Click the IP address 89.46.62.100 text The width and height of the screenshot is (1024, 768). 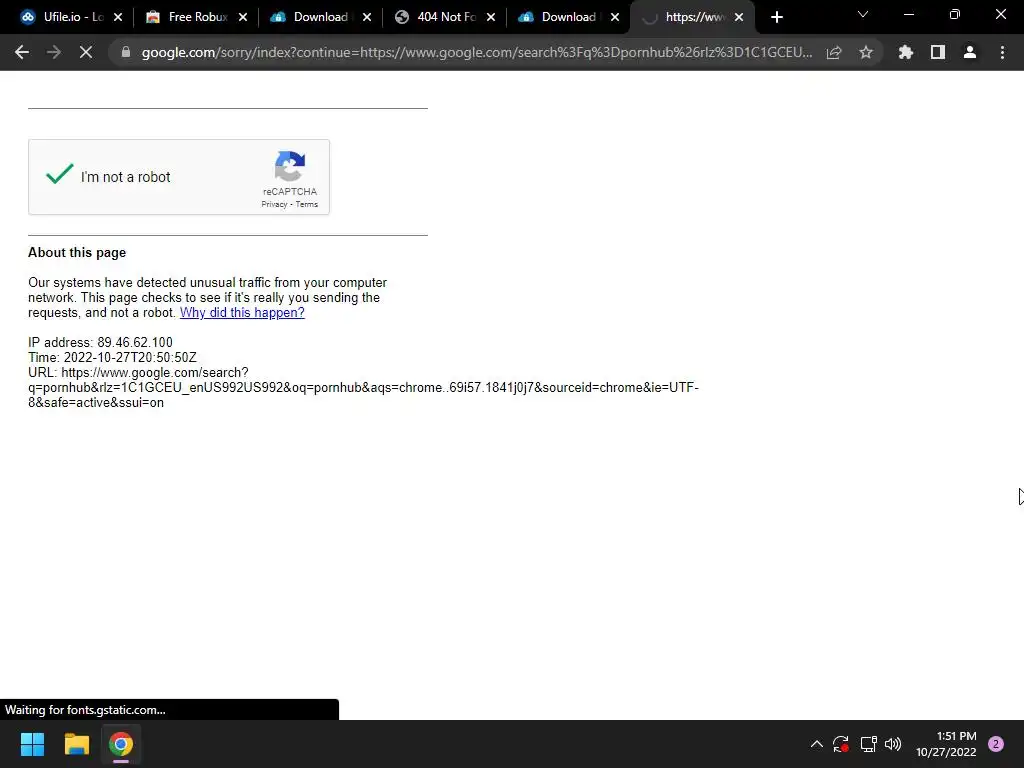coord(101,342)
